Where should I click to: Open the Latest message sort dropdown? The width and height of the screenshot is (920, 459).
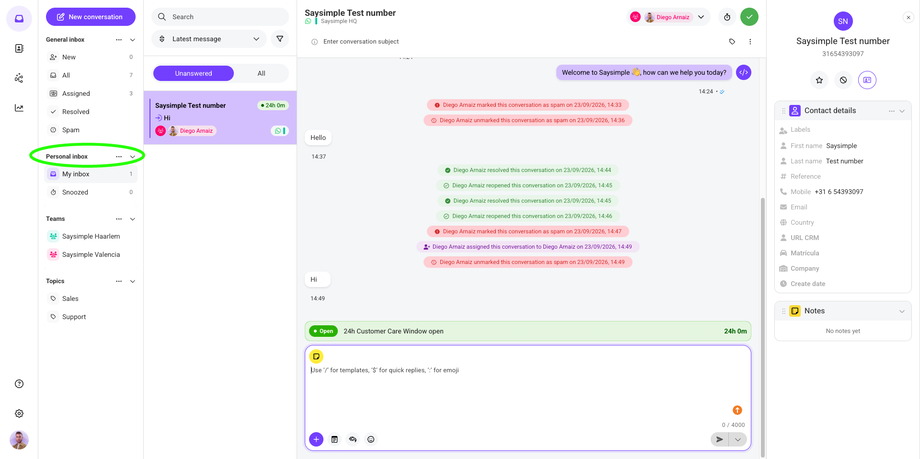(x=209, y=39)
